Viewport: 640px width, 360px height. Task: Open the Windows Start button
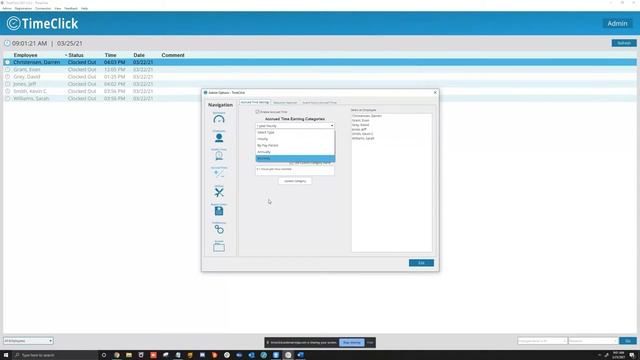tap(6, 355)
